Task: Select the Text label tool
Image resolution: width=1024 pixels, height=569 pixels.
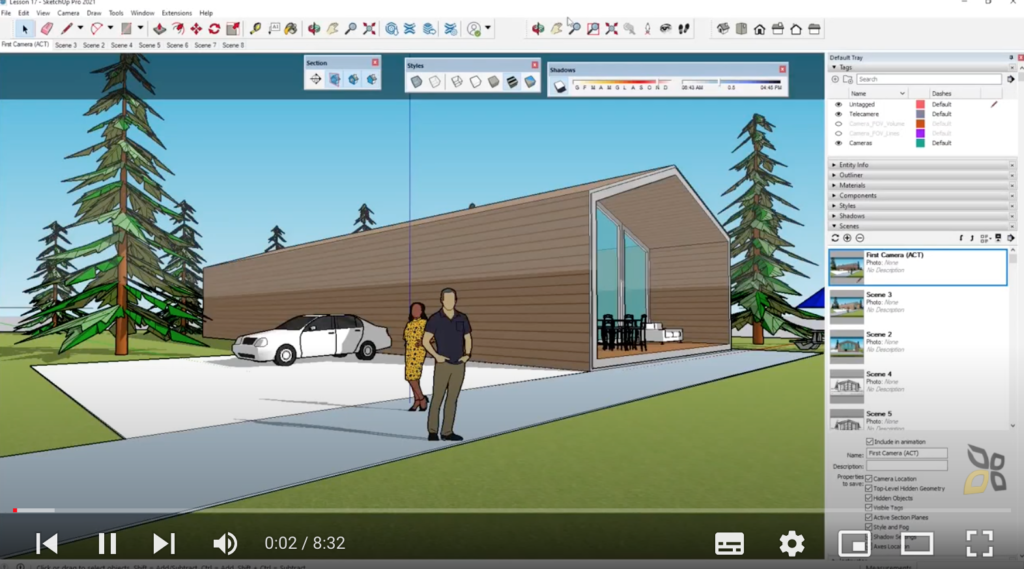Action: point(274,29)
